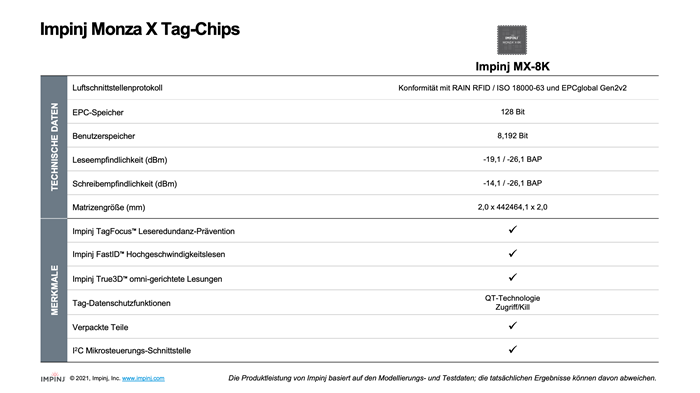This screenshot has height=393, width=700.
Task: Click the Produktleistung disclaimer footnote text
Action: click(442, 378)
